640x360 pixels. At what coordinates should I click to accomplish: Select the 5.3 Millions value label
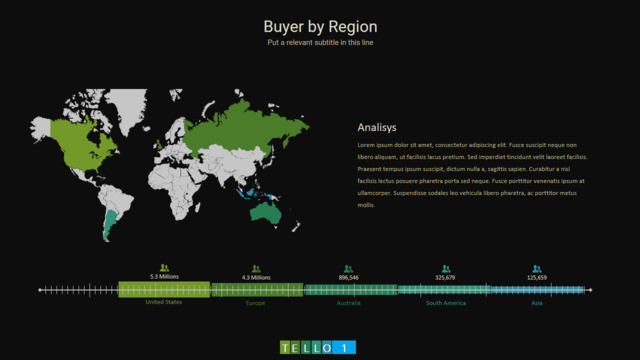(164, 277)
